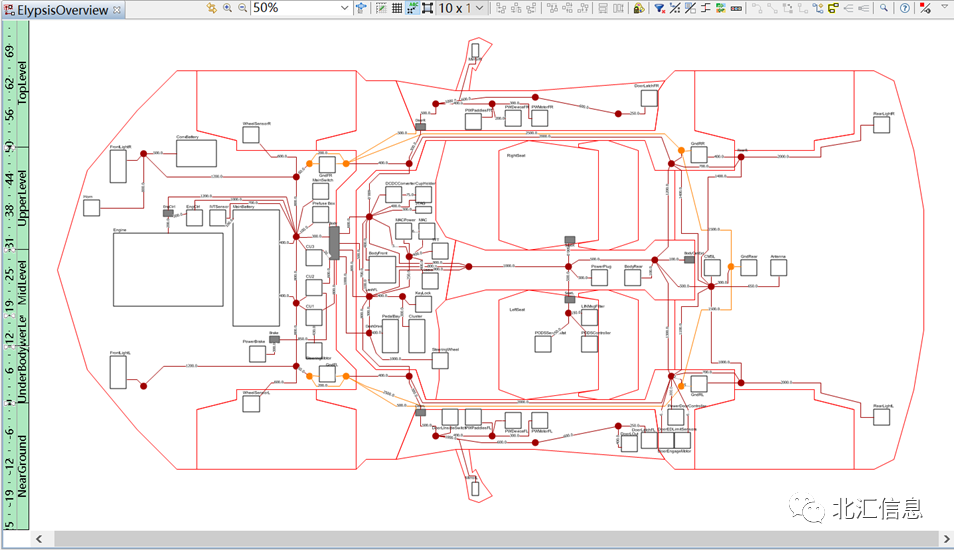This screenshot has height=550, width=954.
Task: Open help with the question mark icon
Action: pyautogui.click(x=905, y=8)
